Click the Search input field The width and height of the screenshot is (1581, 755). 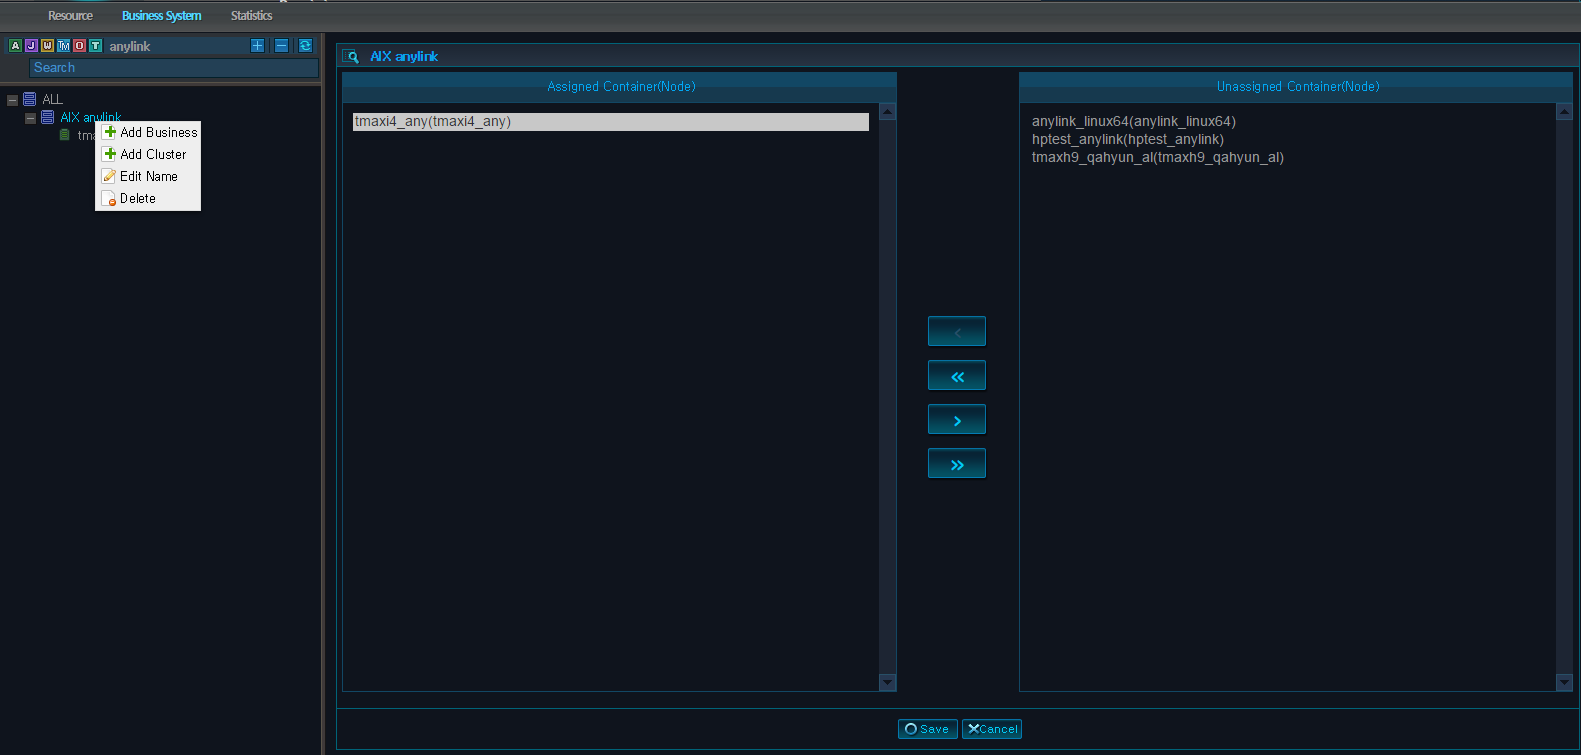[x=174, y=68]
